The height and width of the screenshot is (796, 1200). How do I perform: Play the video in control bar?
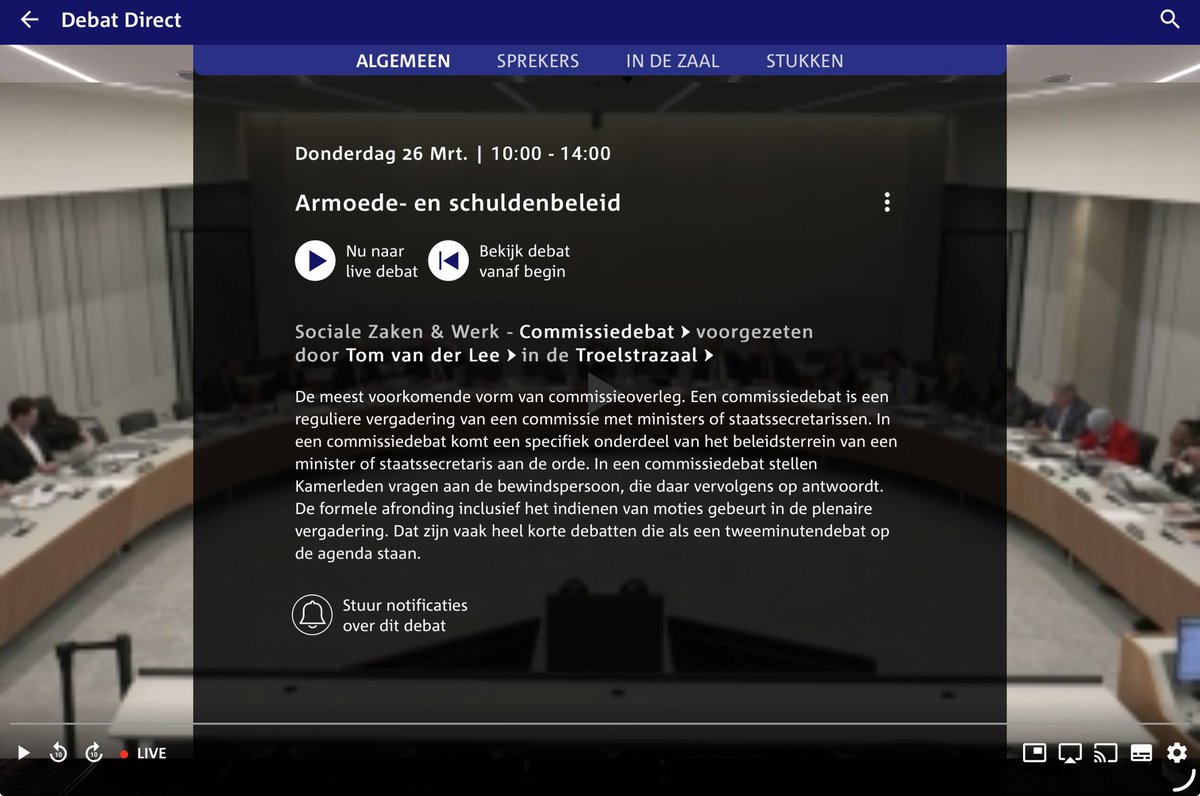pos(24,753)
